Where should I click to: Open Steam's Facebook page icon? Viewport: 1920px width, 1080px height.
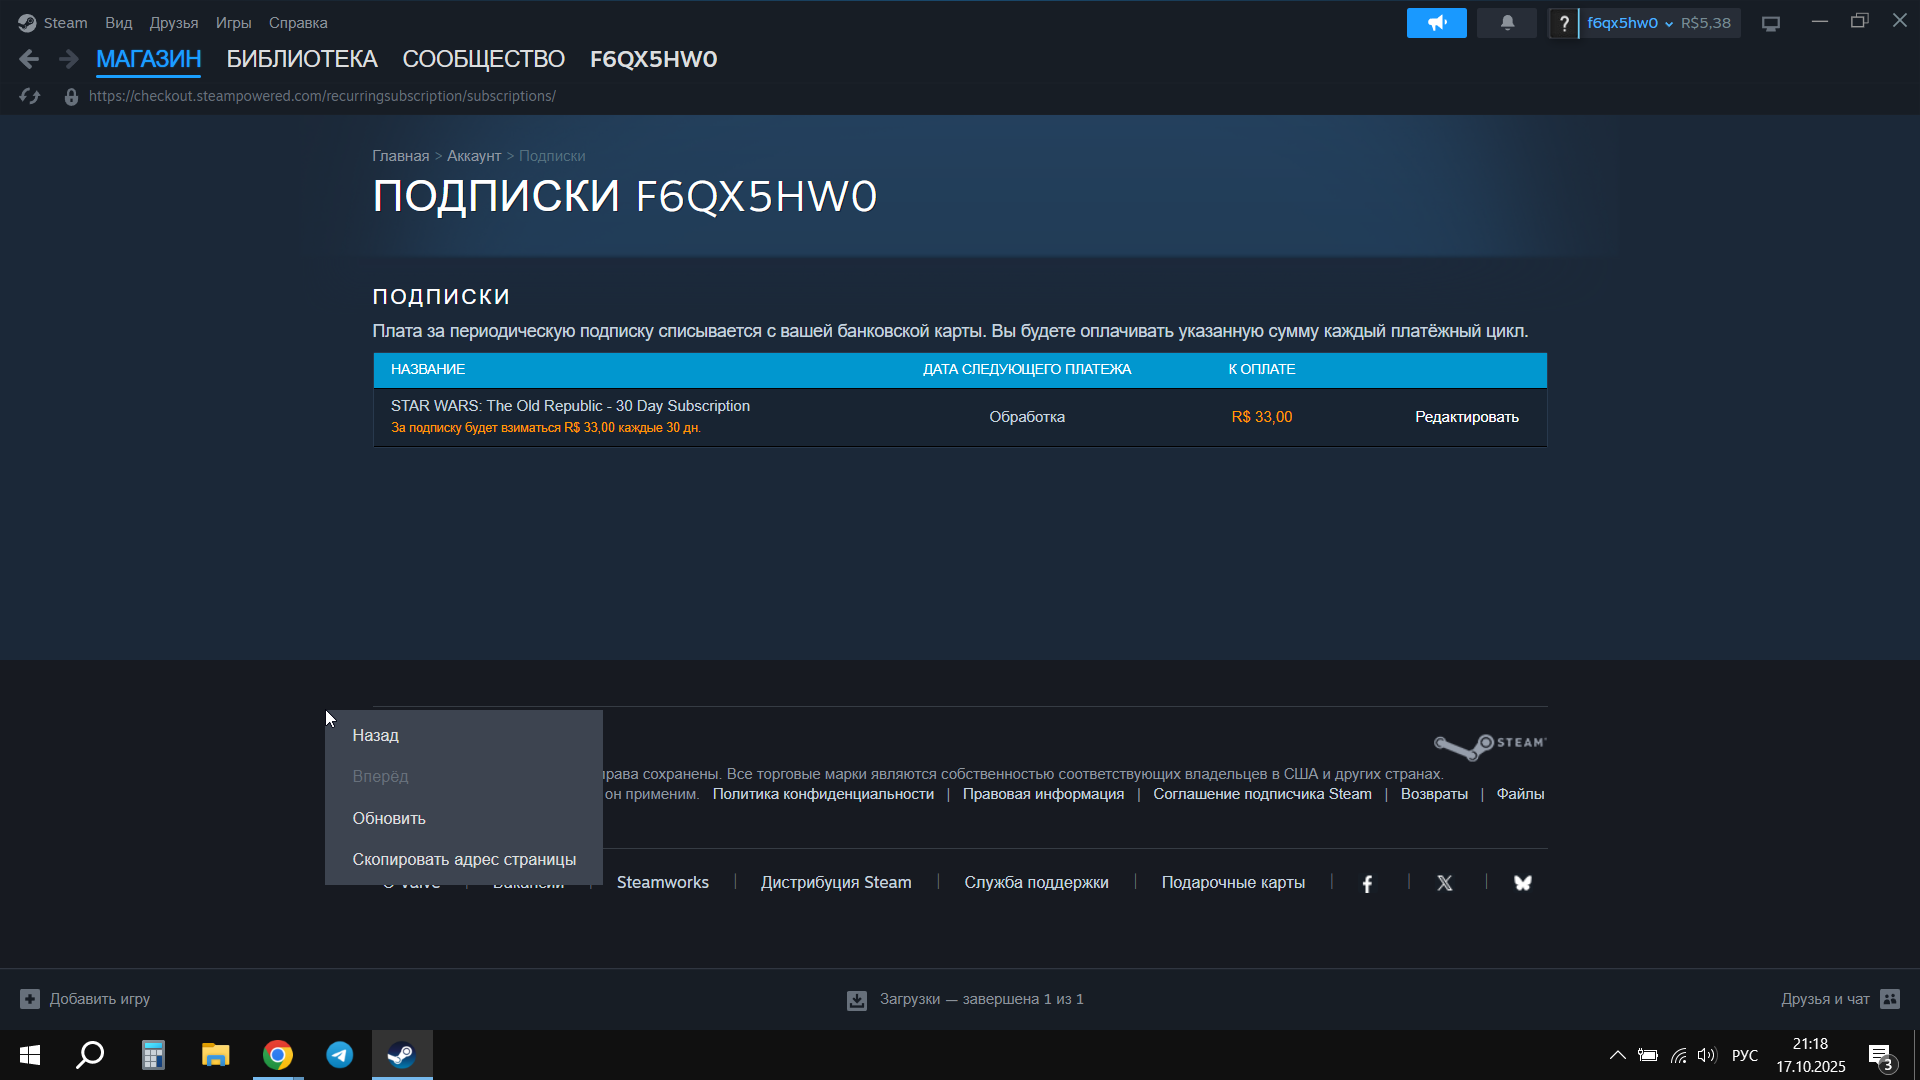(x=1367, y=883)
